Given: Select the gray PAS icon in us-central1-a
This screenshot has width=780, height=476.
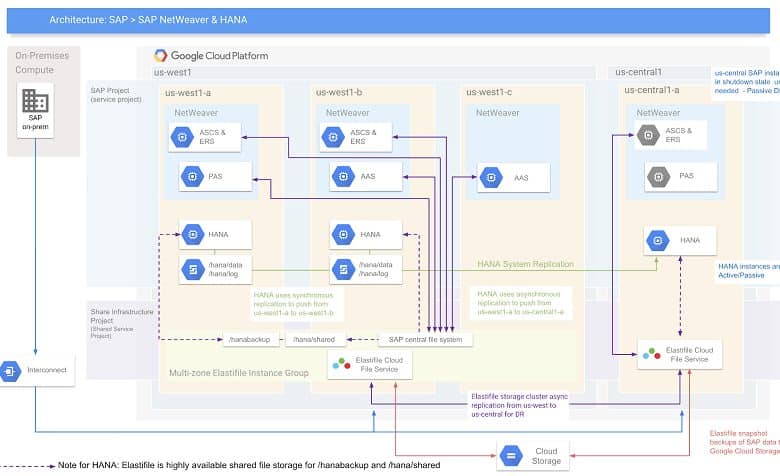Looking at the screenshot, I should tap(659, 176).
